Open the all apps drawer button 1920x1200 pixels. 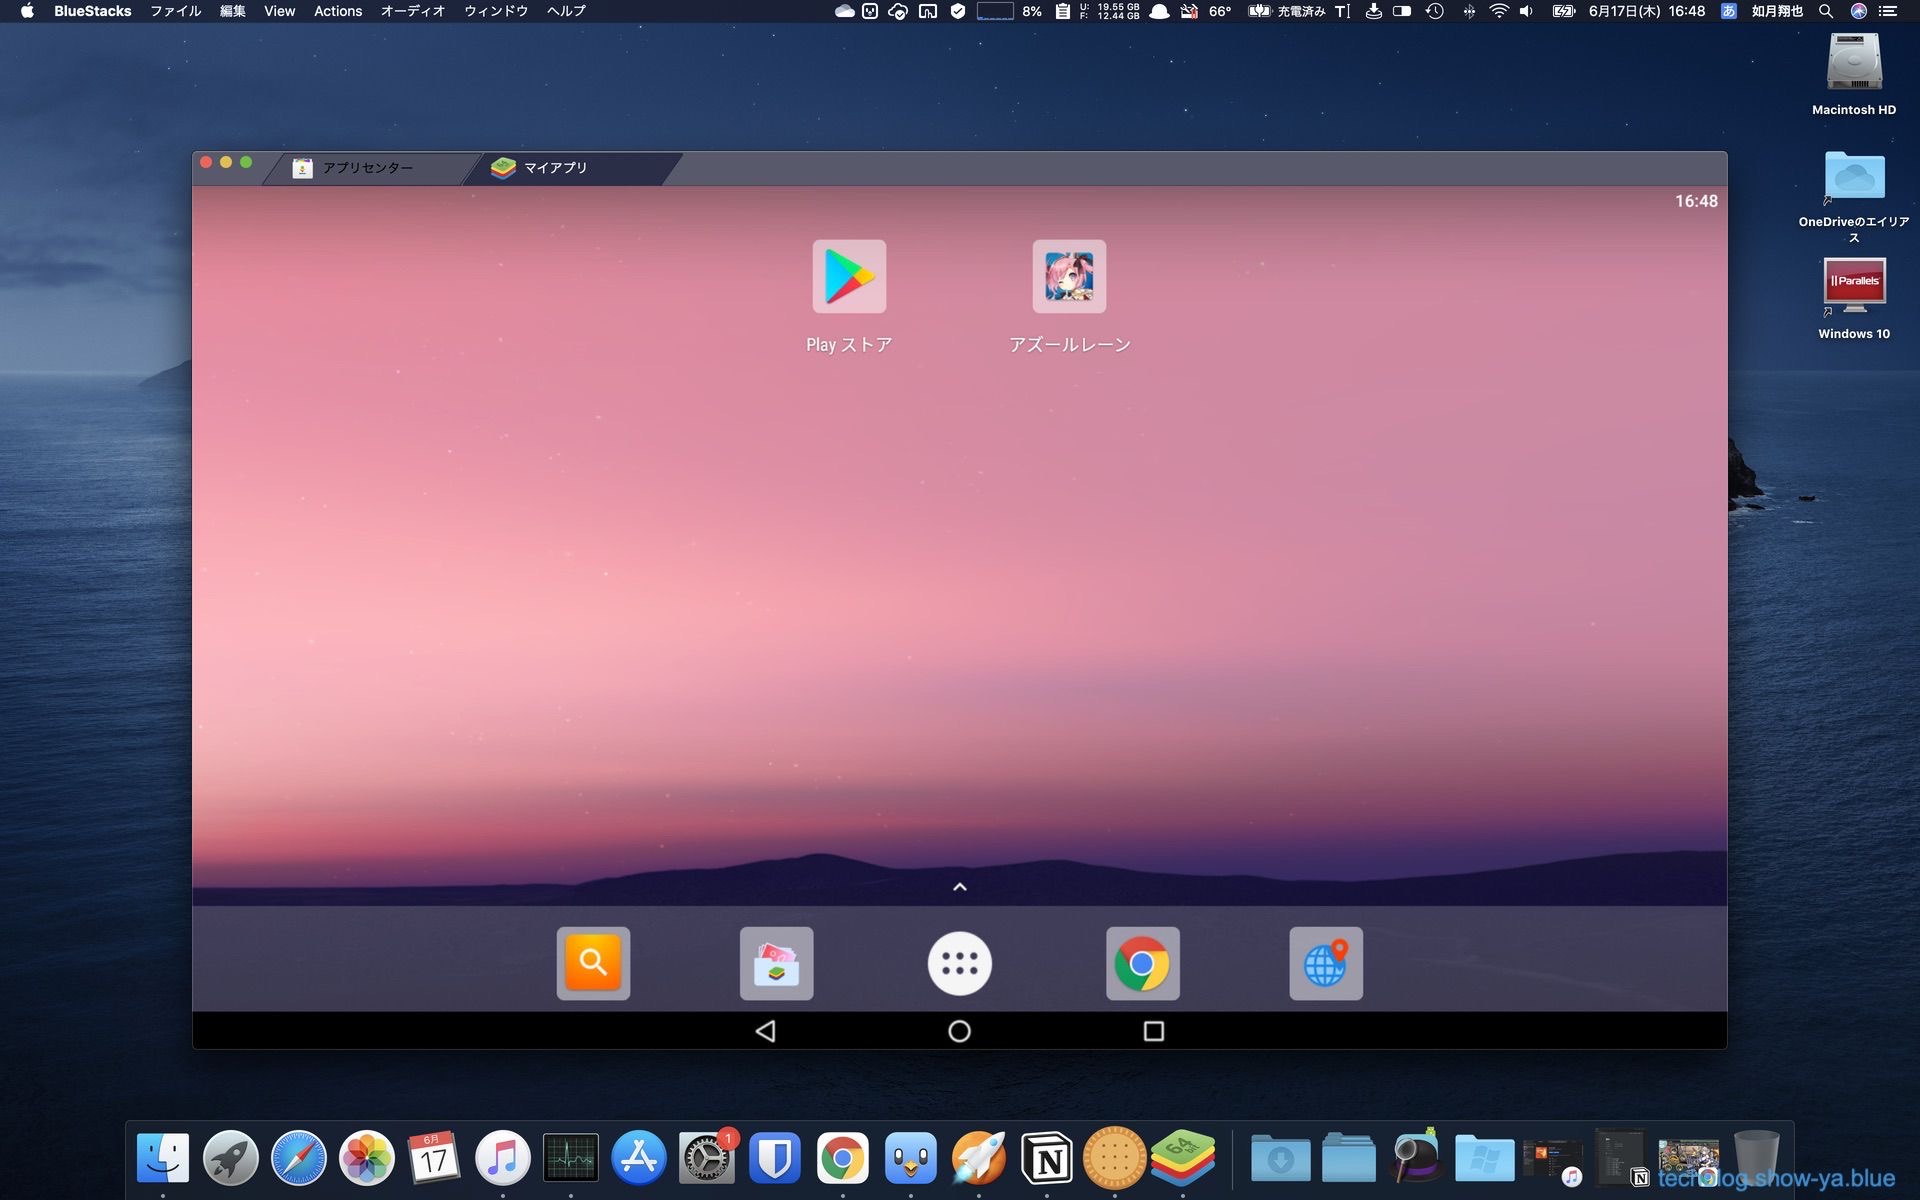point(959,963)
